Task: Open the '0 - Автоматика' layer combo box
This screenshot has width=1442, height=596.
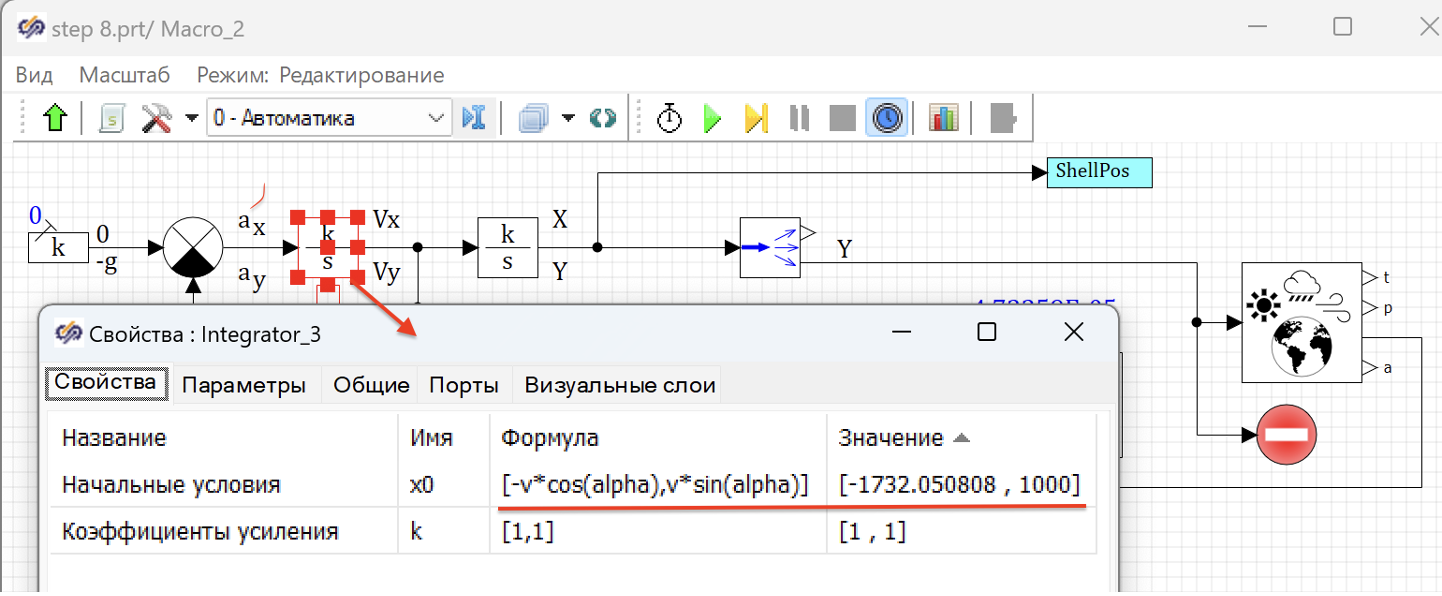Action: coord(329,118)
